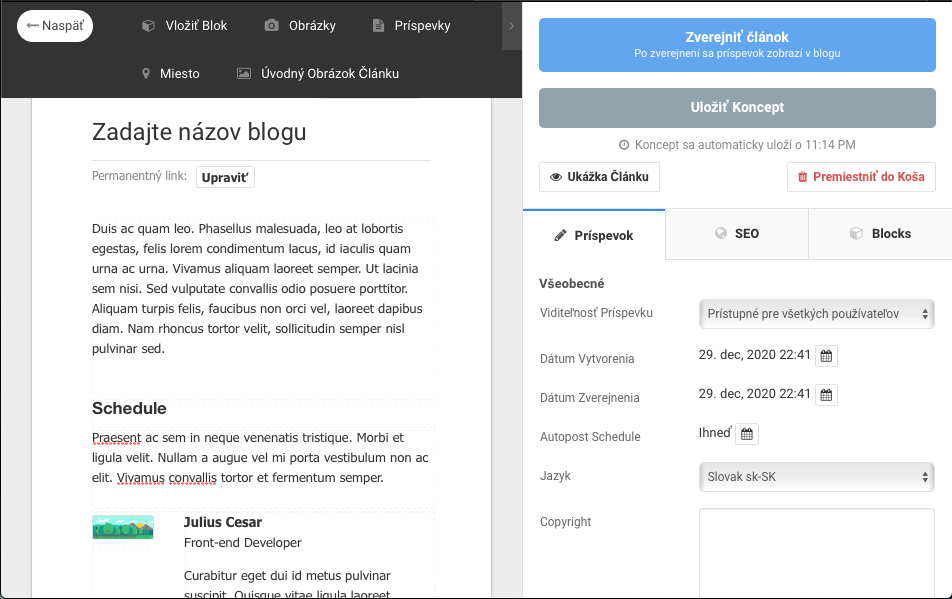Image resolution: width=952 pixels, height=599 pixels.
Task: Edit the permanent link with Upraviť
Action: [225, 177]
